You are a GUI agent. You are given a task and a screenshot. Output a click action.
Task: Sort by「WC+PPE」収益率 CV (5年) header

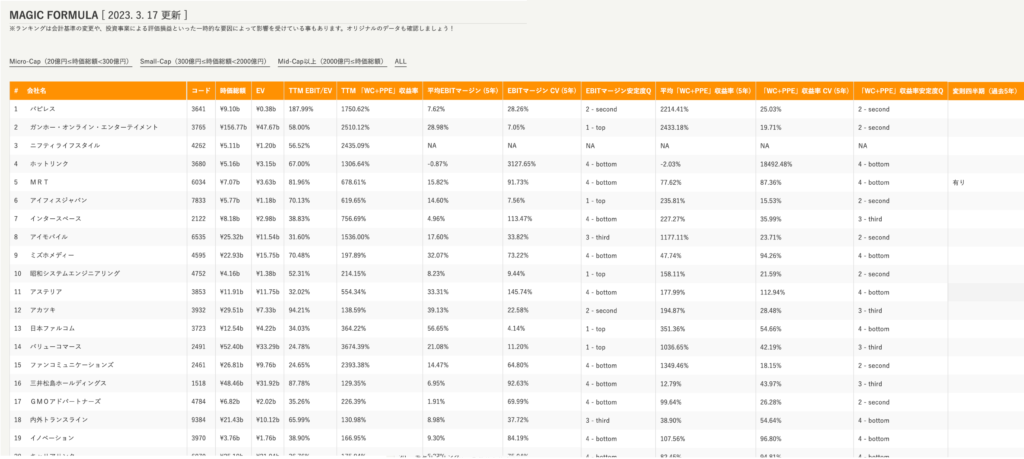tap(804, 91)
